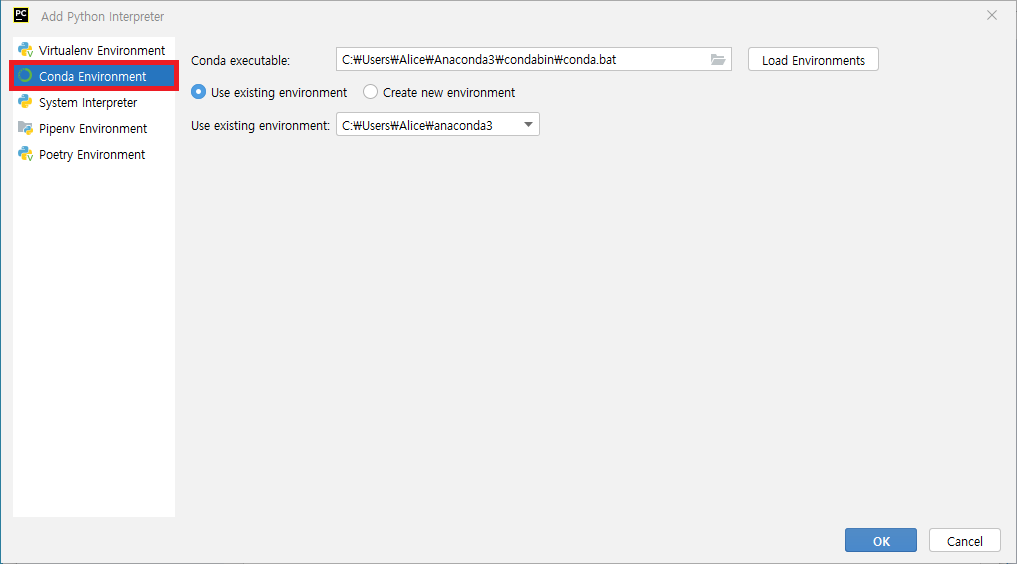Click the Load Environments button
Viewport: 1017px width, 564px height.
tap(813, 60)
